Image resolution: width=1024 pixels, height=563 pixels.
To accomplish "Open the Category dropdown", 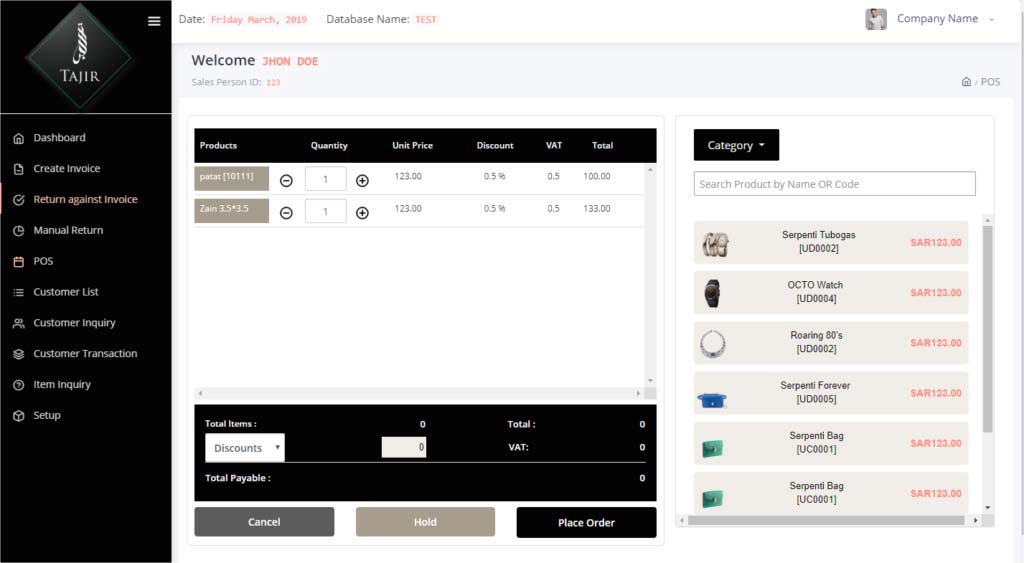I will pyautogui.click(x=736, y=145).
